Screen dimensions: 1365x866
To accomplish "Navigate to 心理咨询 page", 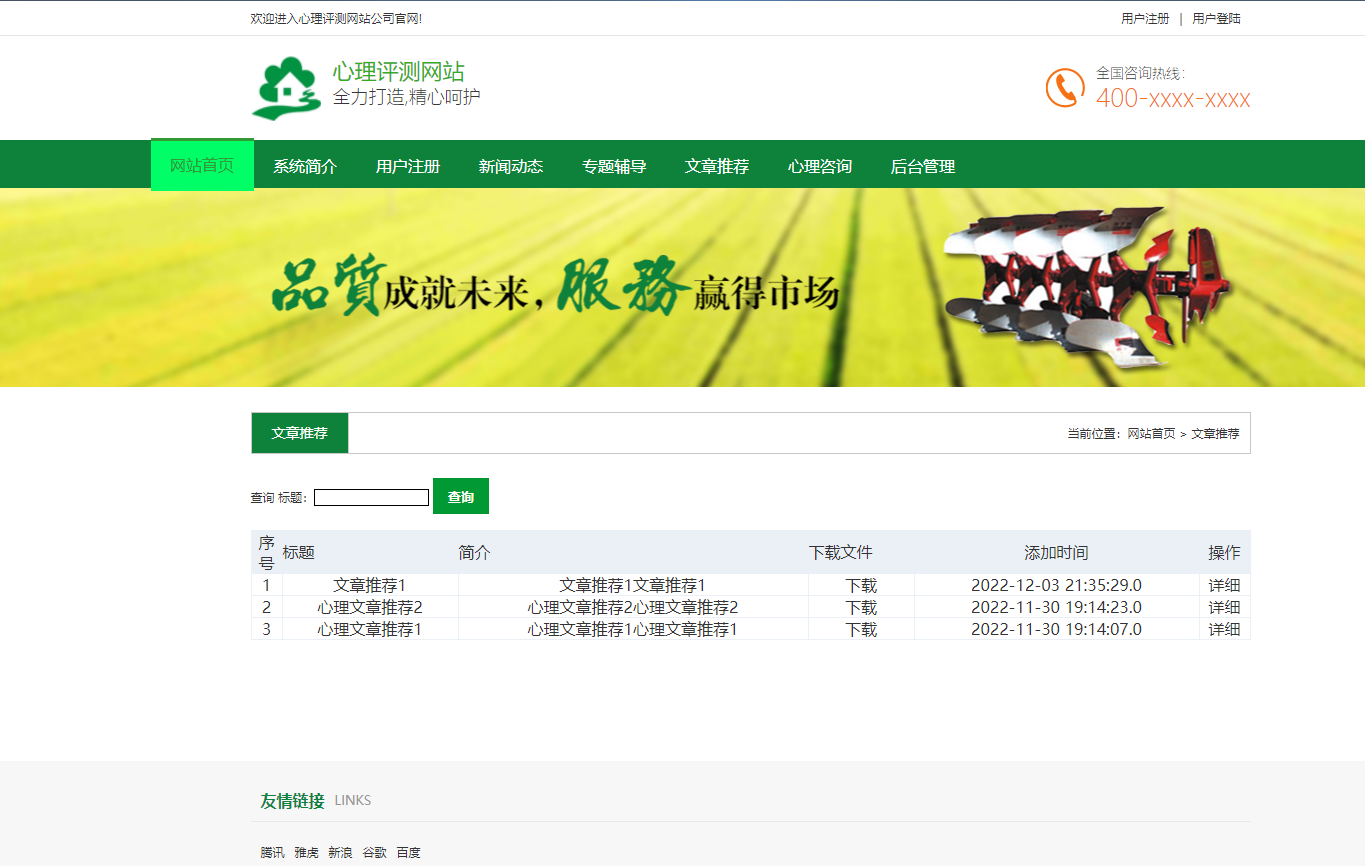I will click(x=820, y=166).
